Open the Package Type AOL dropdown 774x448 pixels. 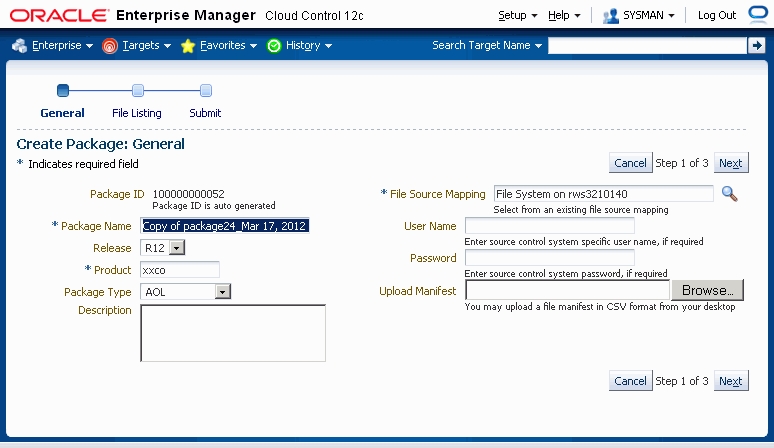(x=223, y=292)
